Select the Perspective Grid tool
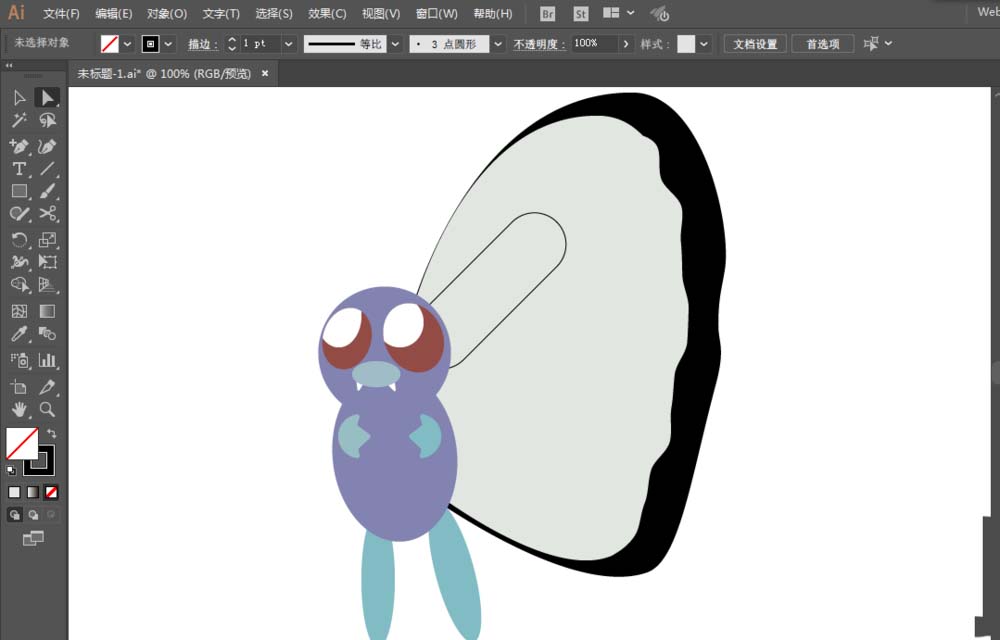The height and width of the screenshot is (640, 1000). (47, 285)
